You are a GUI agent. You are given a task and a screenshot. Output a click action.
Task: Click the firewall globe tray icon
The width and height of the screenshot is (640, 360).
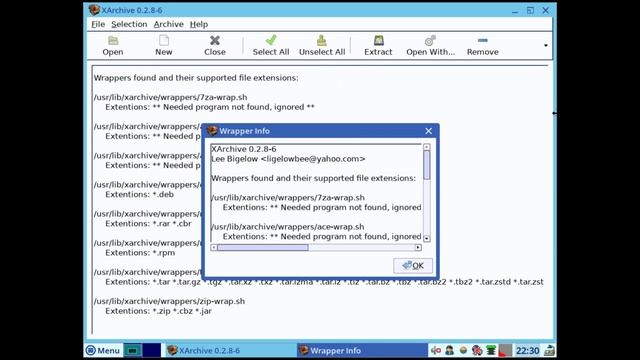tap(477, 350)
